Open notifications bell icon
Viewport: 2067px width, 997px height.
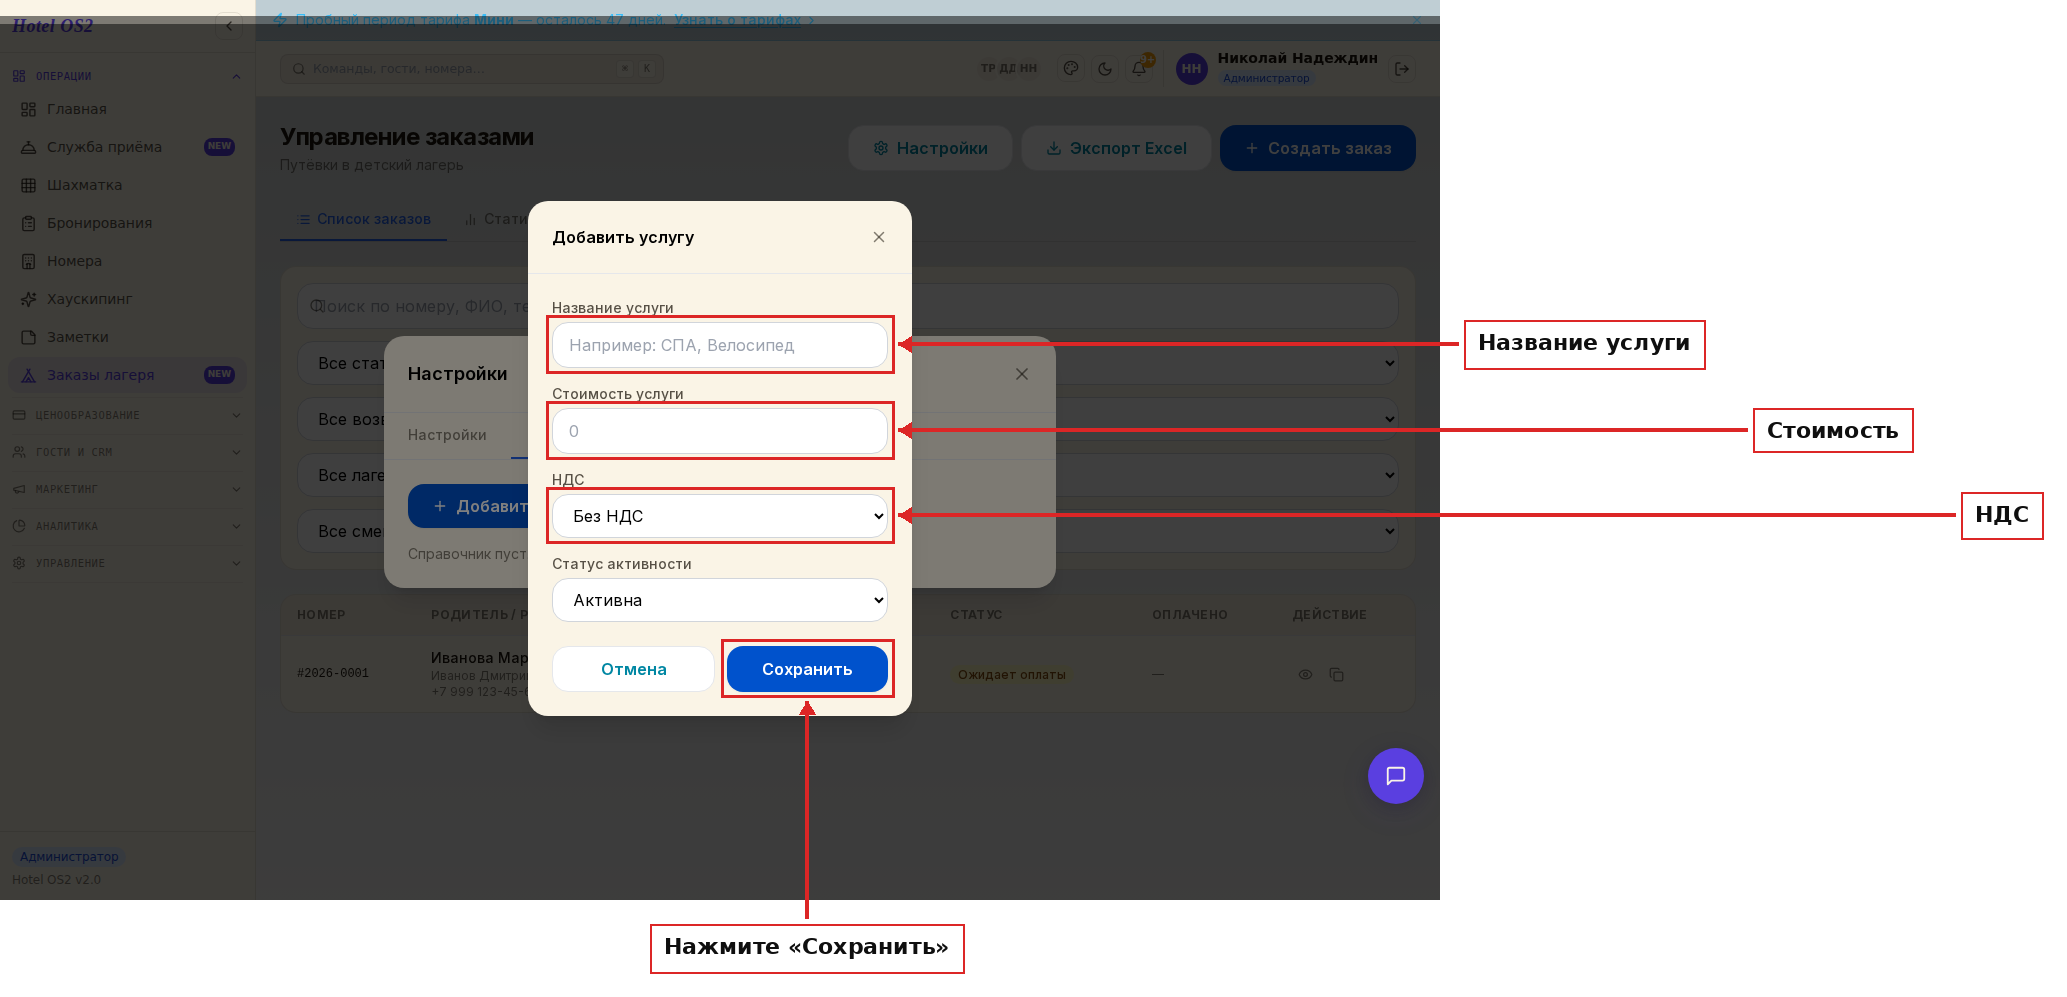point(1139,69)
